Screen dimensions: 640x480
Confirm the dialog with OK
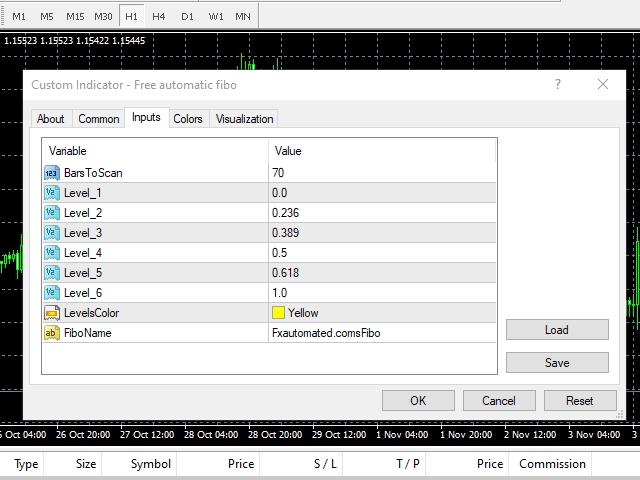(x=418, y=401)
